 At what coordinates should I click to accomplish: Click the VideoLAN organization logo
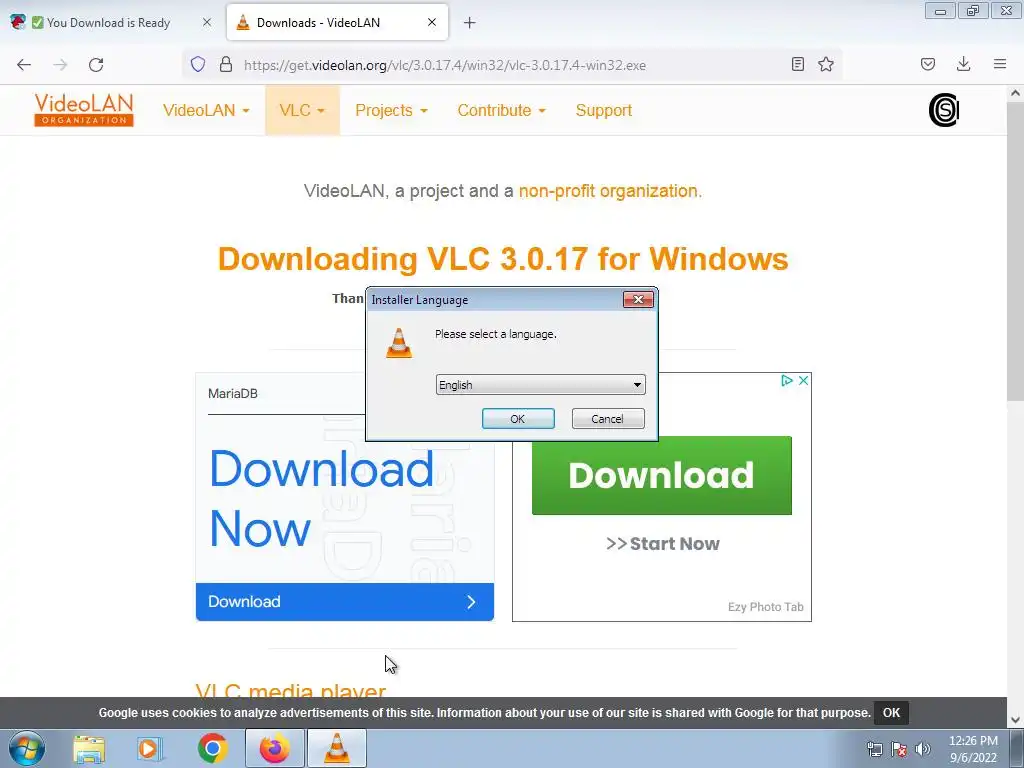point(84,110)
